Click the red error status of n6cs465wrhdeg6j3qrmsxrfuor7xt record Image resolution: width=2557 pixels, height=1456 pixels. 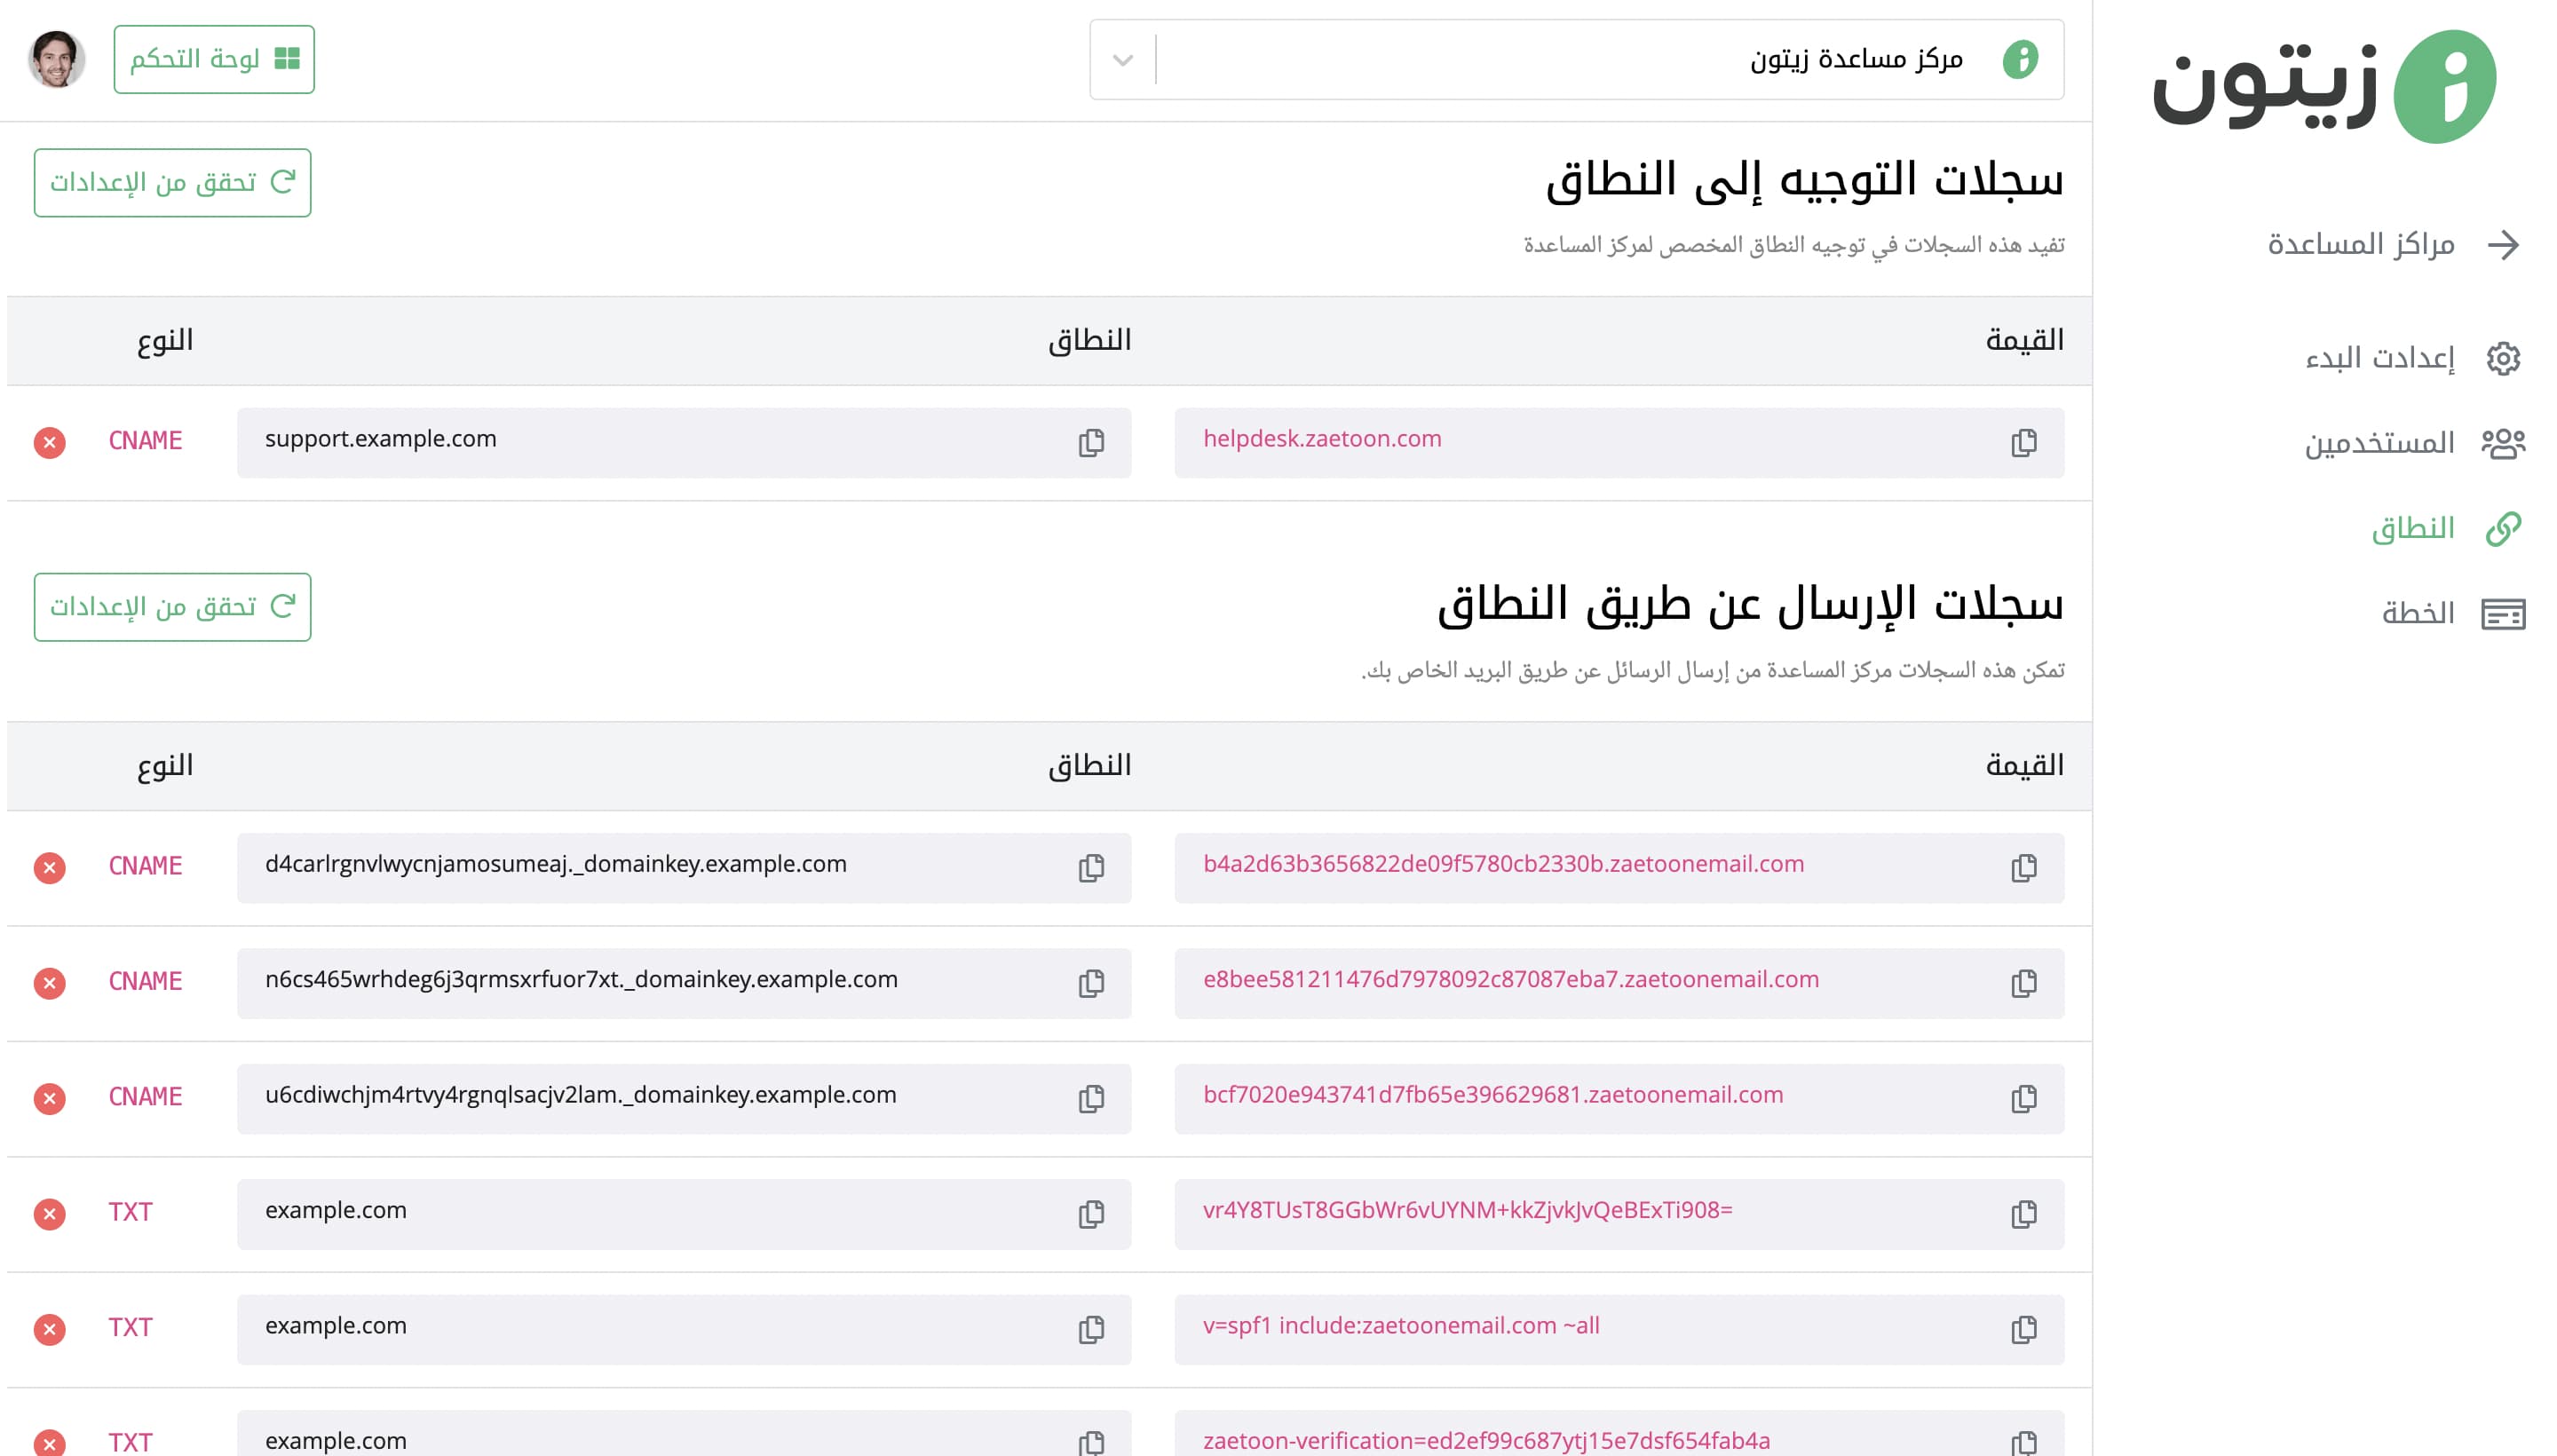49,983
